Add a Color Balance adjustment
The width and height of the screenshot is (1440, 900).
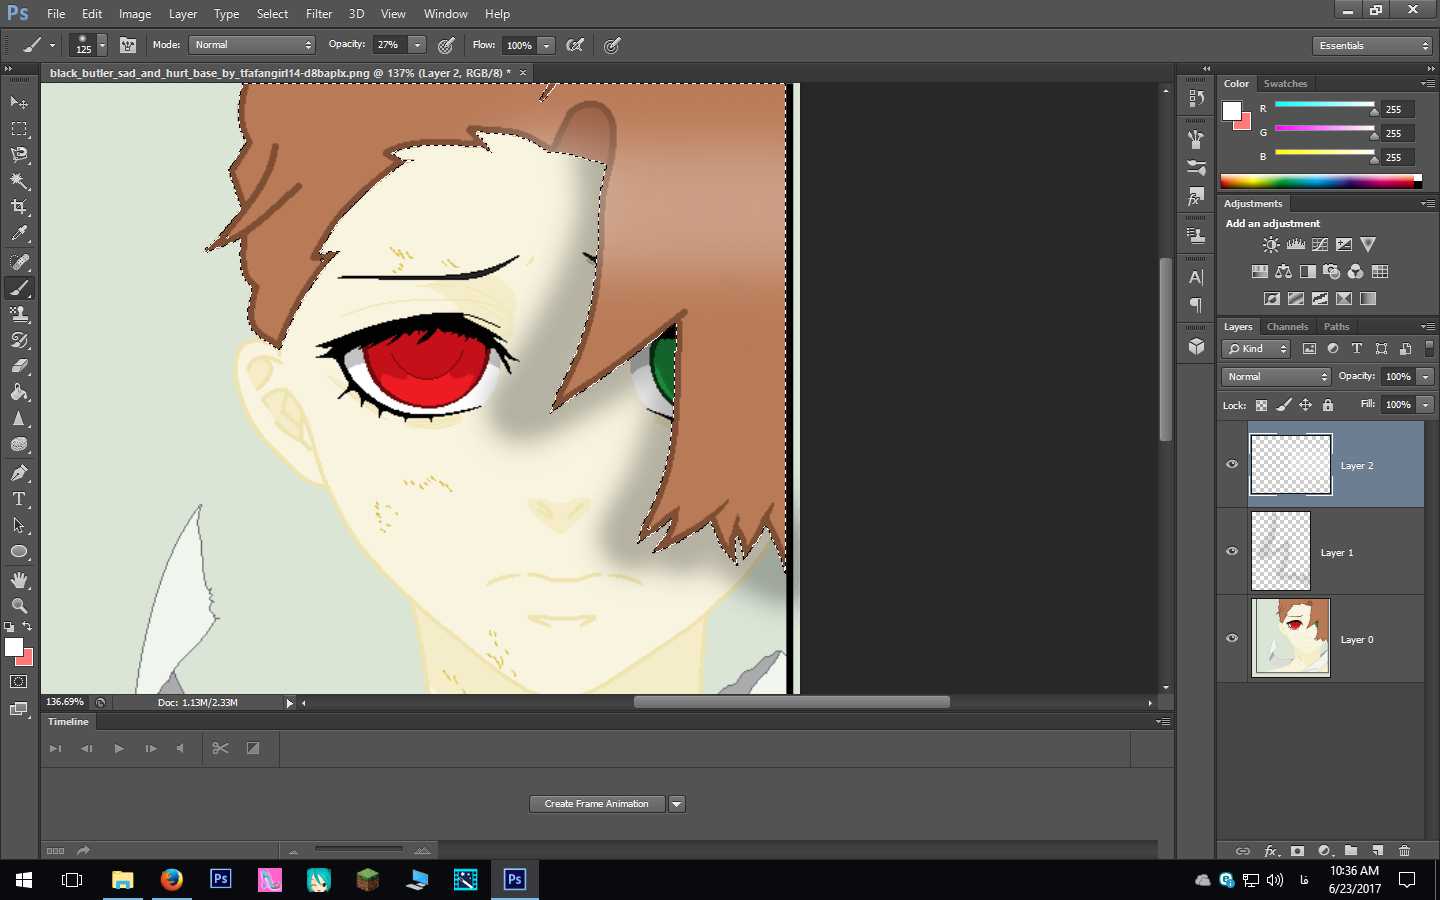coord(1283,271)
